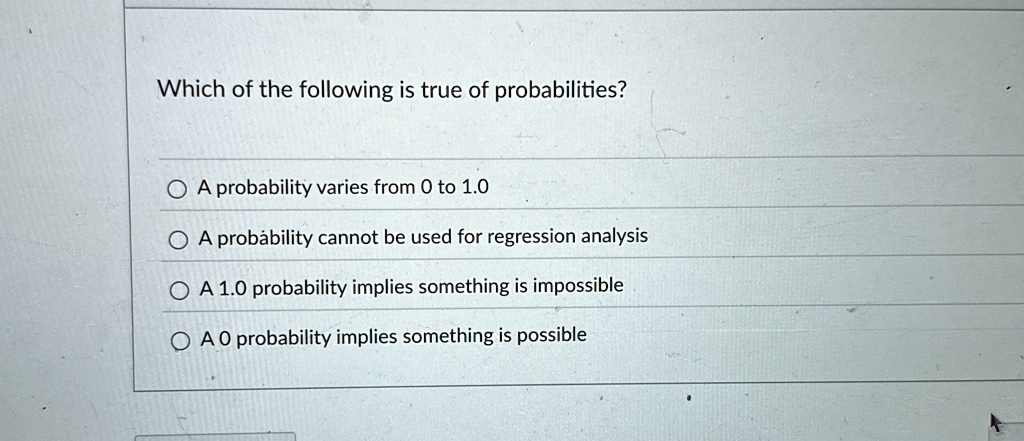Click the word 'impossible' in the third option
The width and height of the screenshot is (1024, 441).
[x=579, y=286]
